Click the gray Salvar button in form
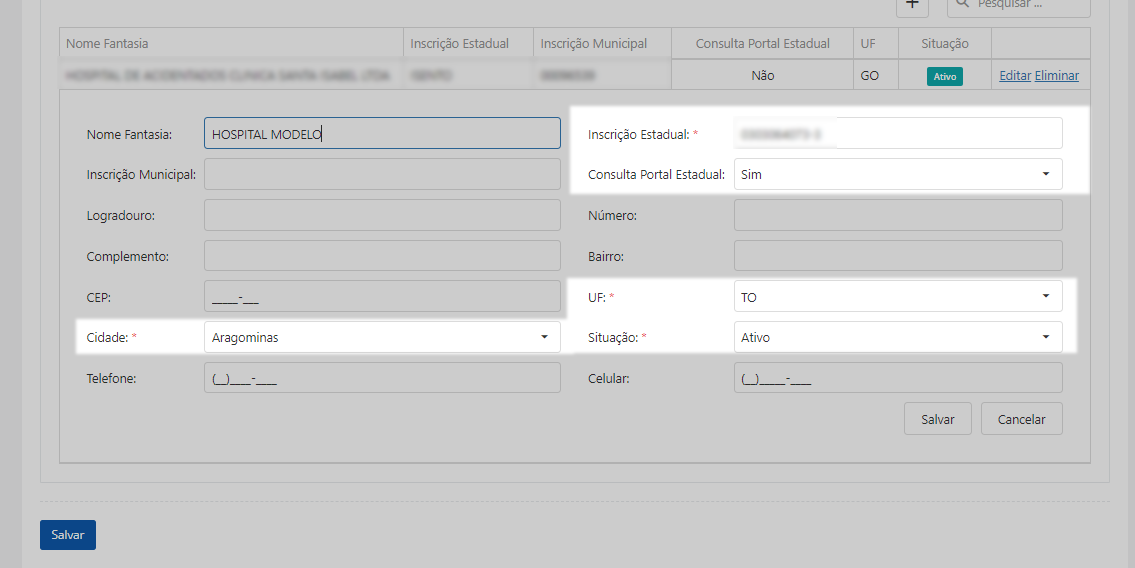The width and height of the screenshot is (1135, 568). pos(937,419)
